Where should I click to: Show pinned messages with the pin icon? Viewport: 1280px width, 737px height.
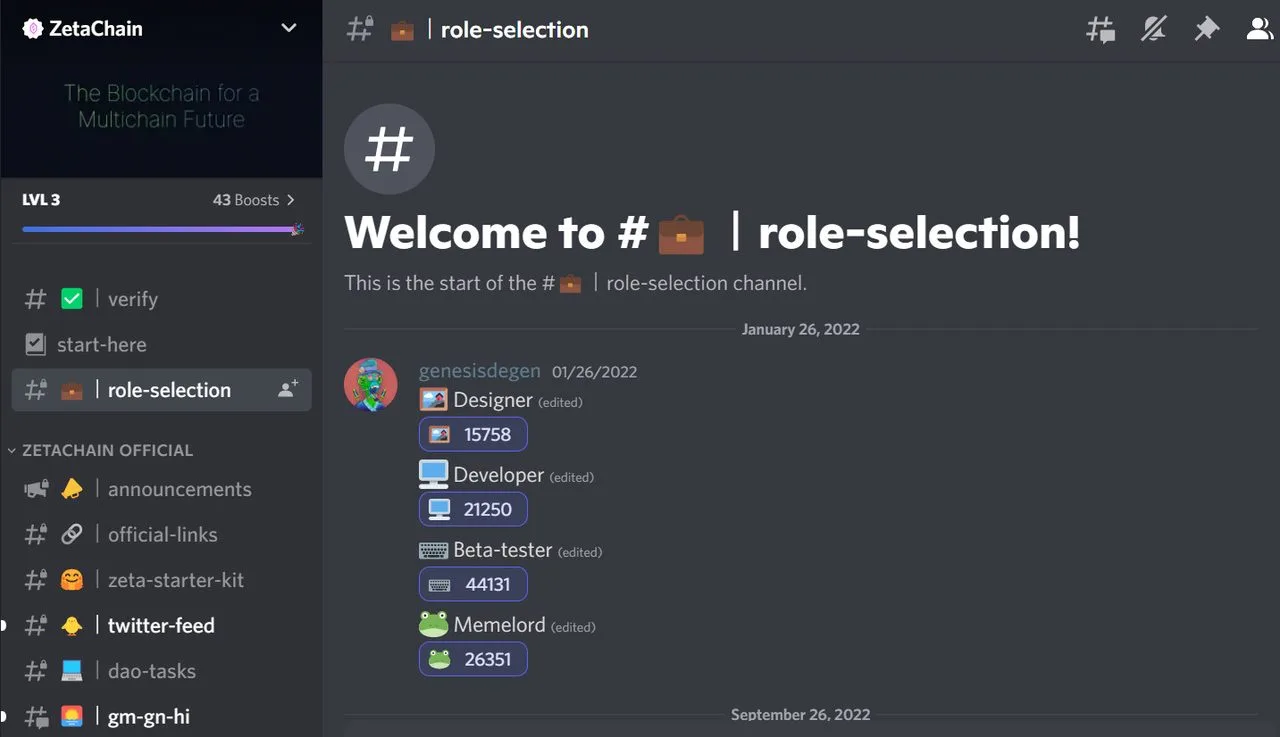pyautogui.click(x=1207, y=30)
